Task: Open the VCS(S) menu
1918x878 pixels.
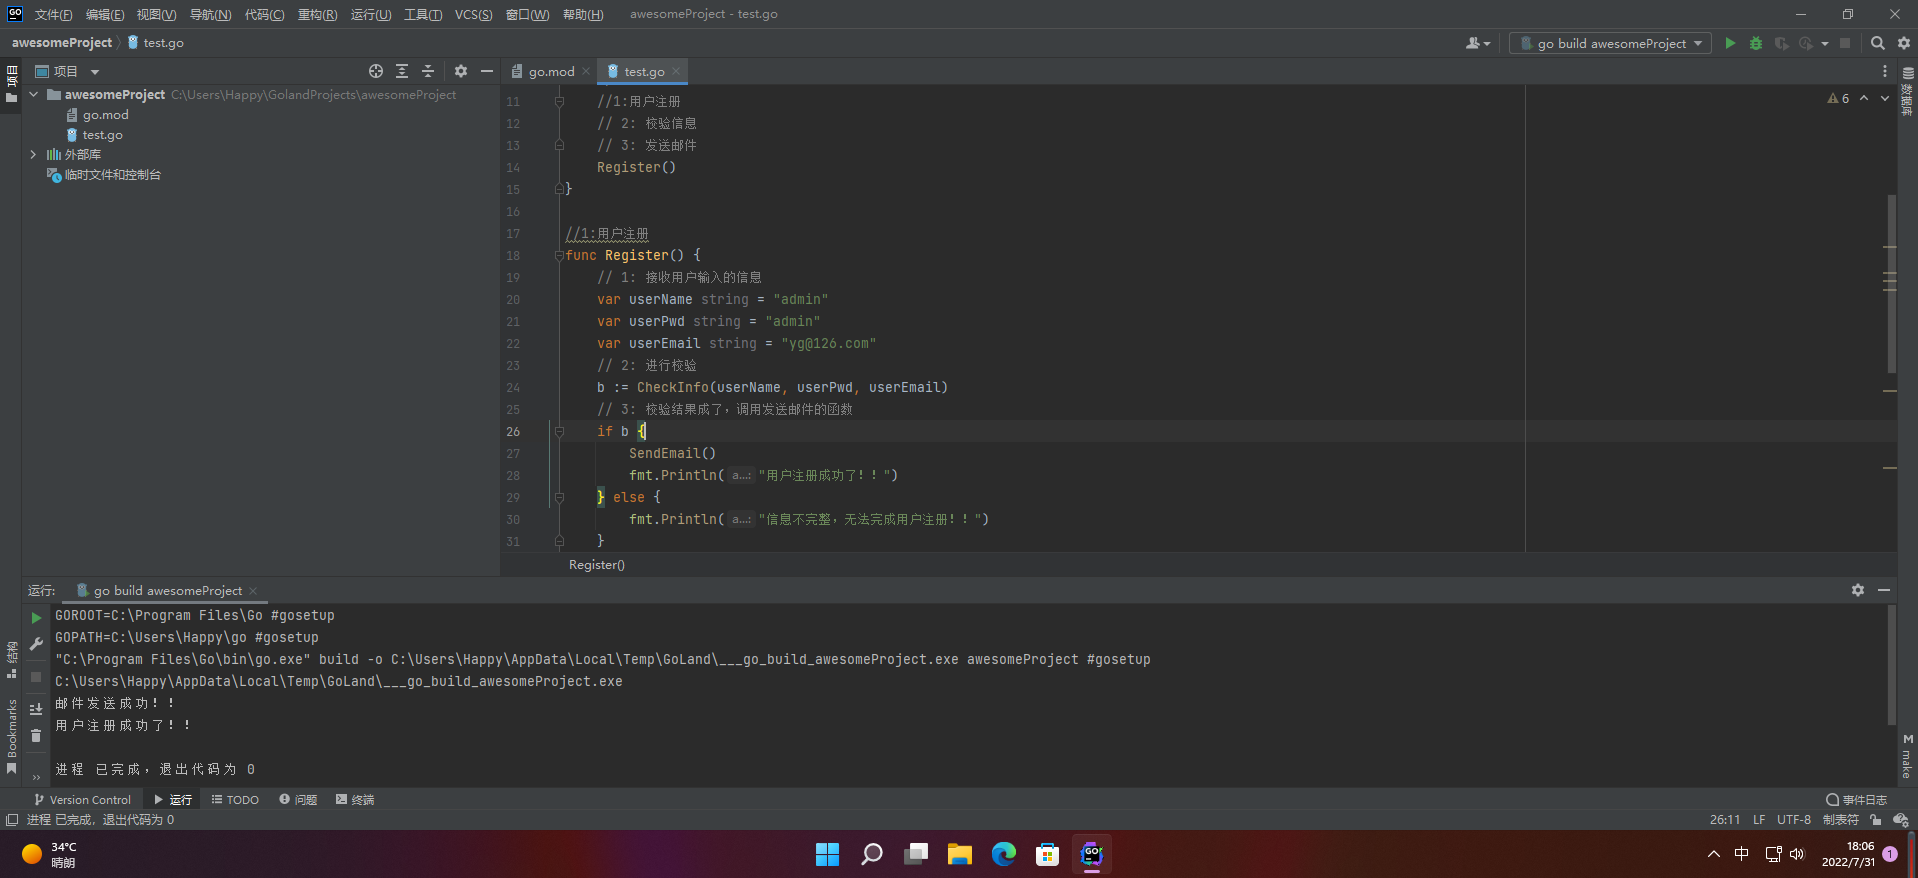Action: 473,14
